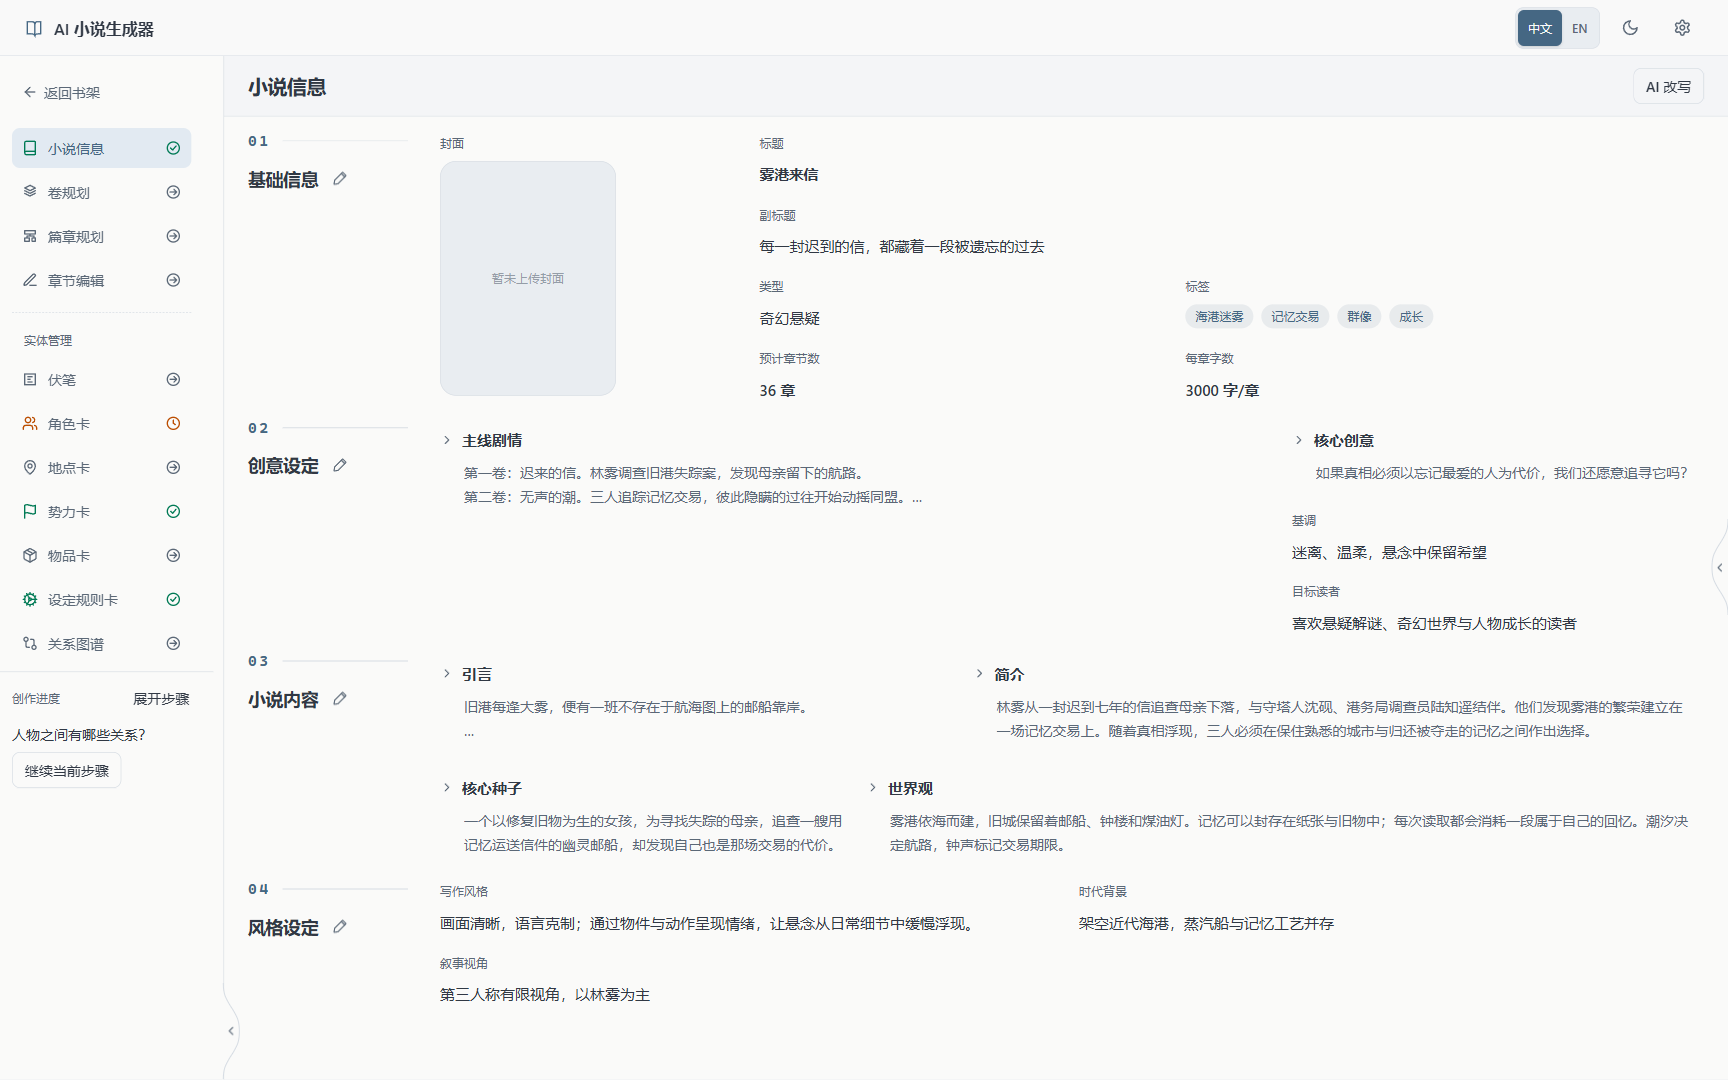Click the check status icon on 势力卡

(173, 512)
